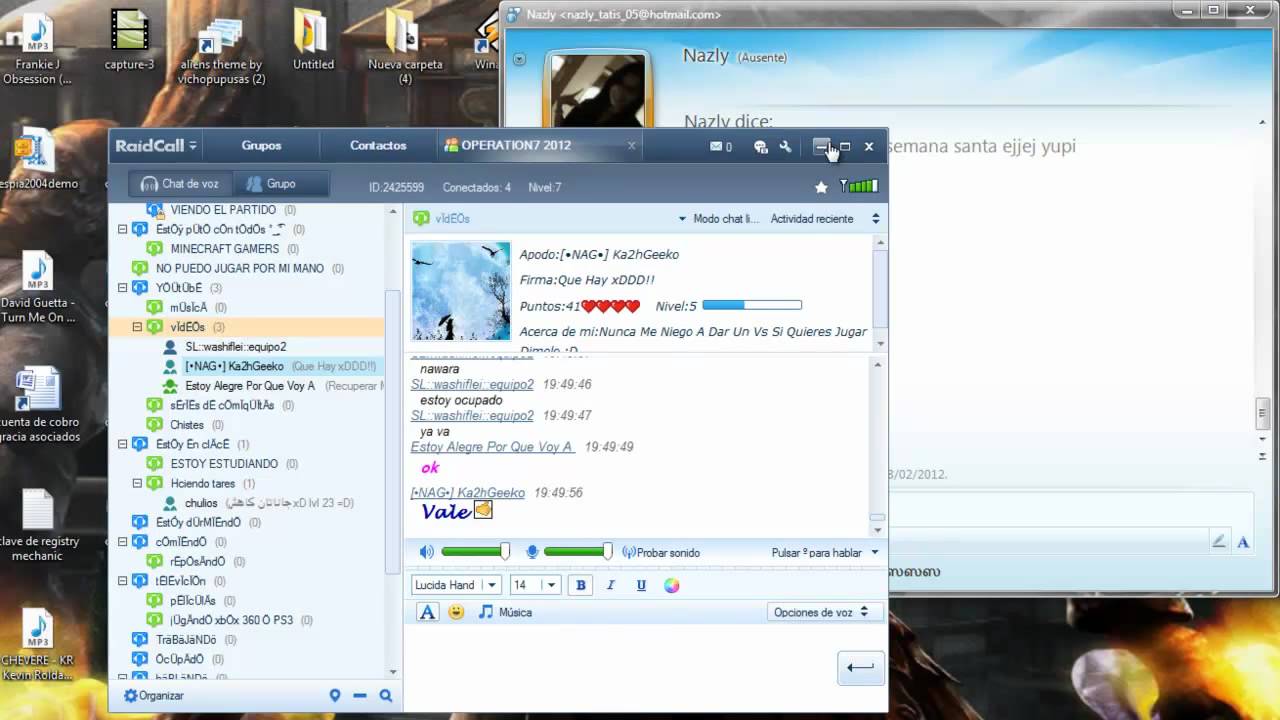Add channel to favorites with star icon
Screen dimensions: 1280x720
tap(821, 187)
